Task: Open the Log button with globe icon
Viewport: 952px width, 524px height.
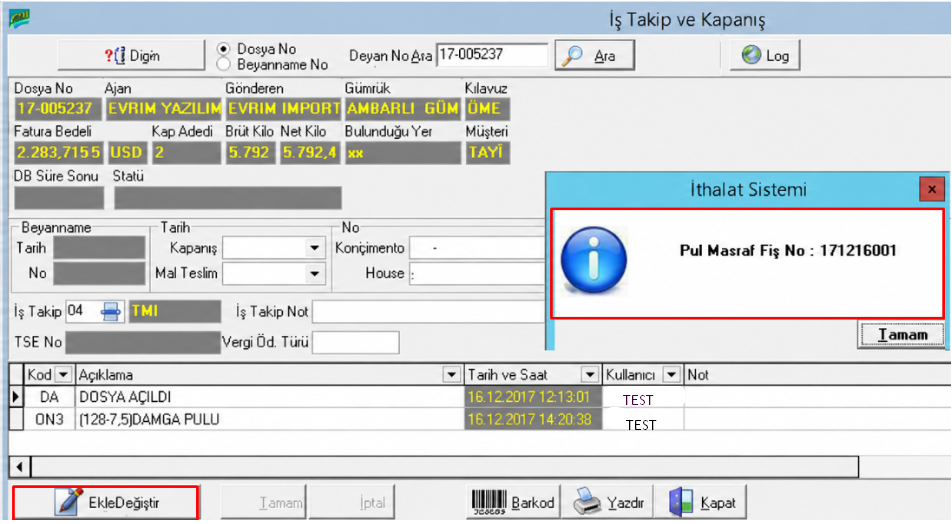Action: pos(765,56)
